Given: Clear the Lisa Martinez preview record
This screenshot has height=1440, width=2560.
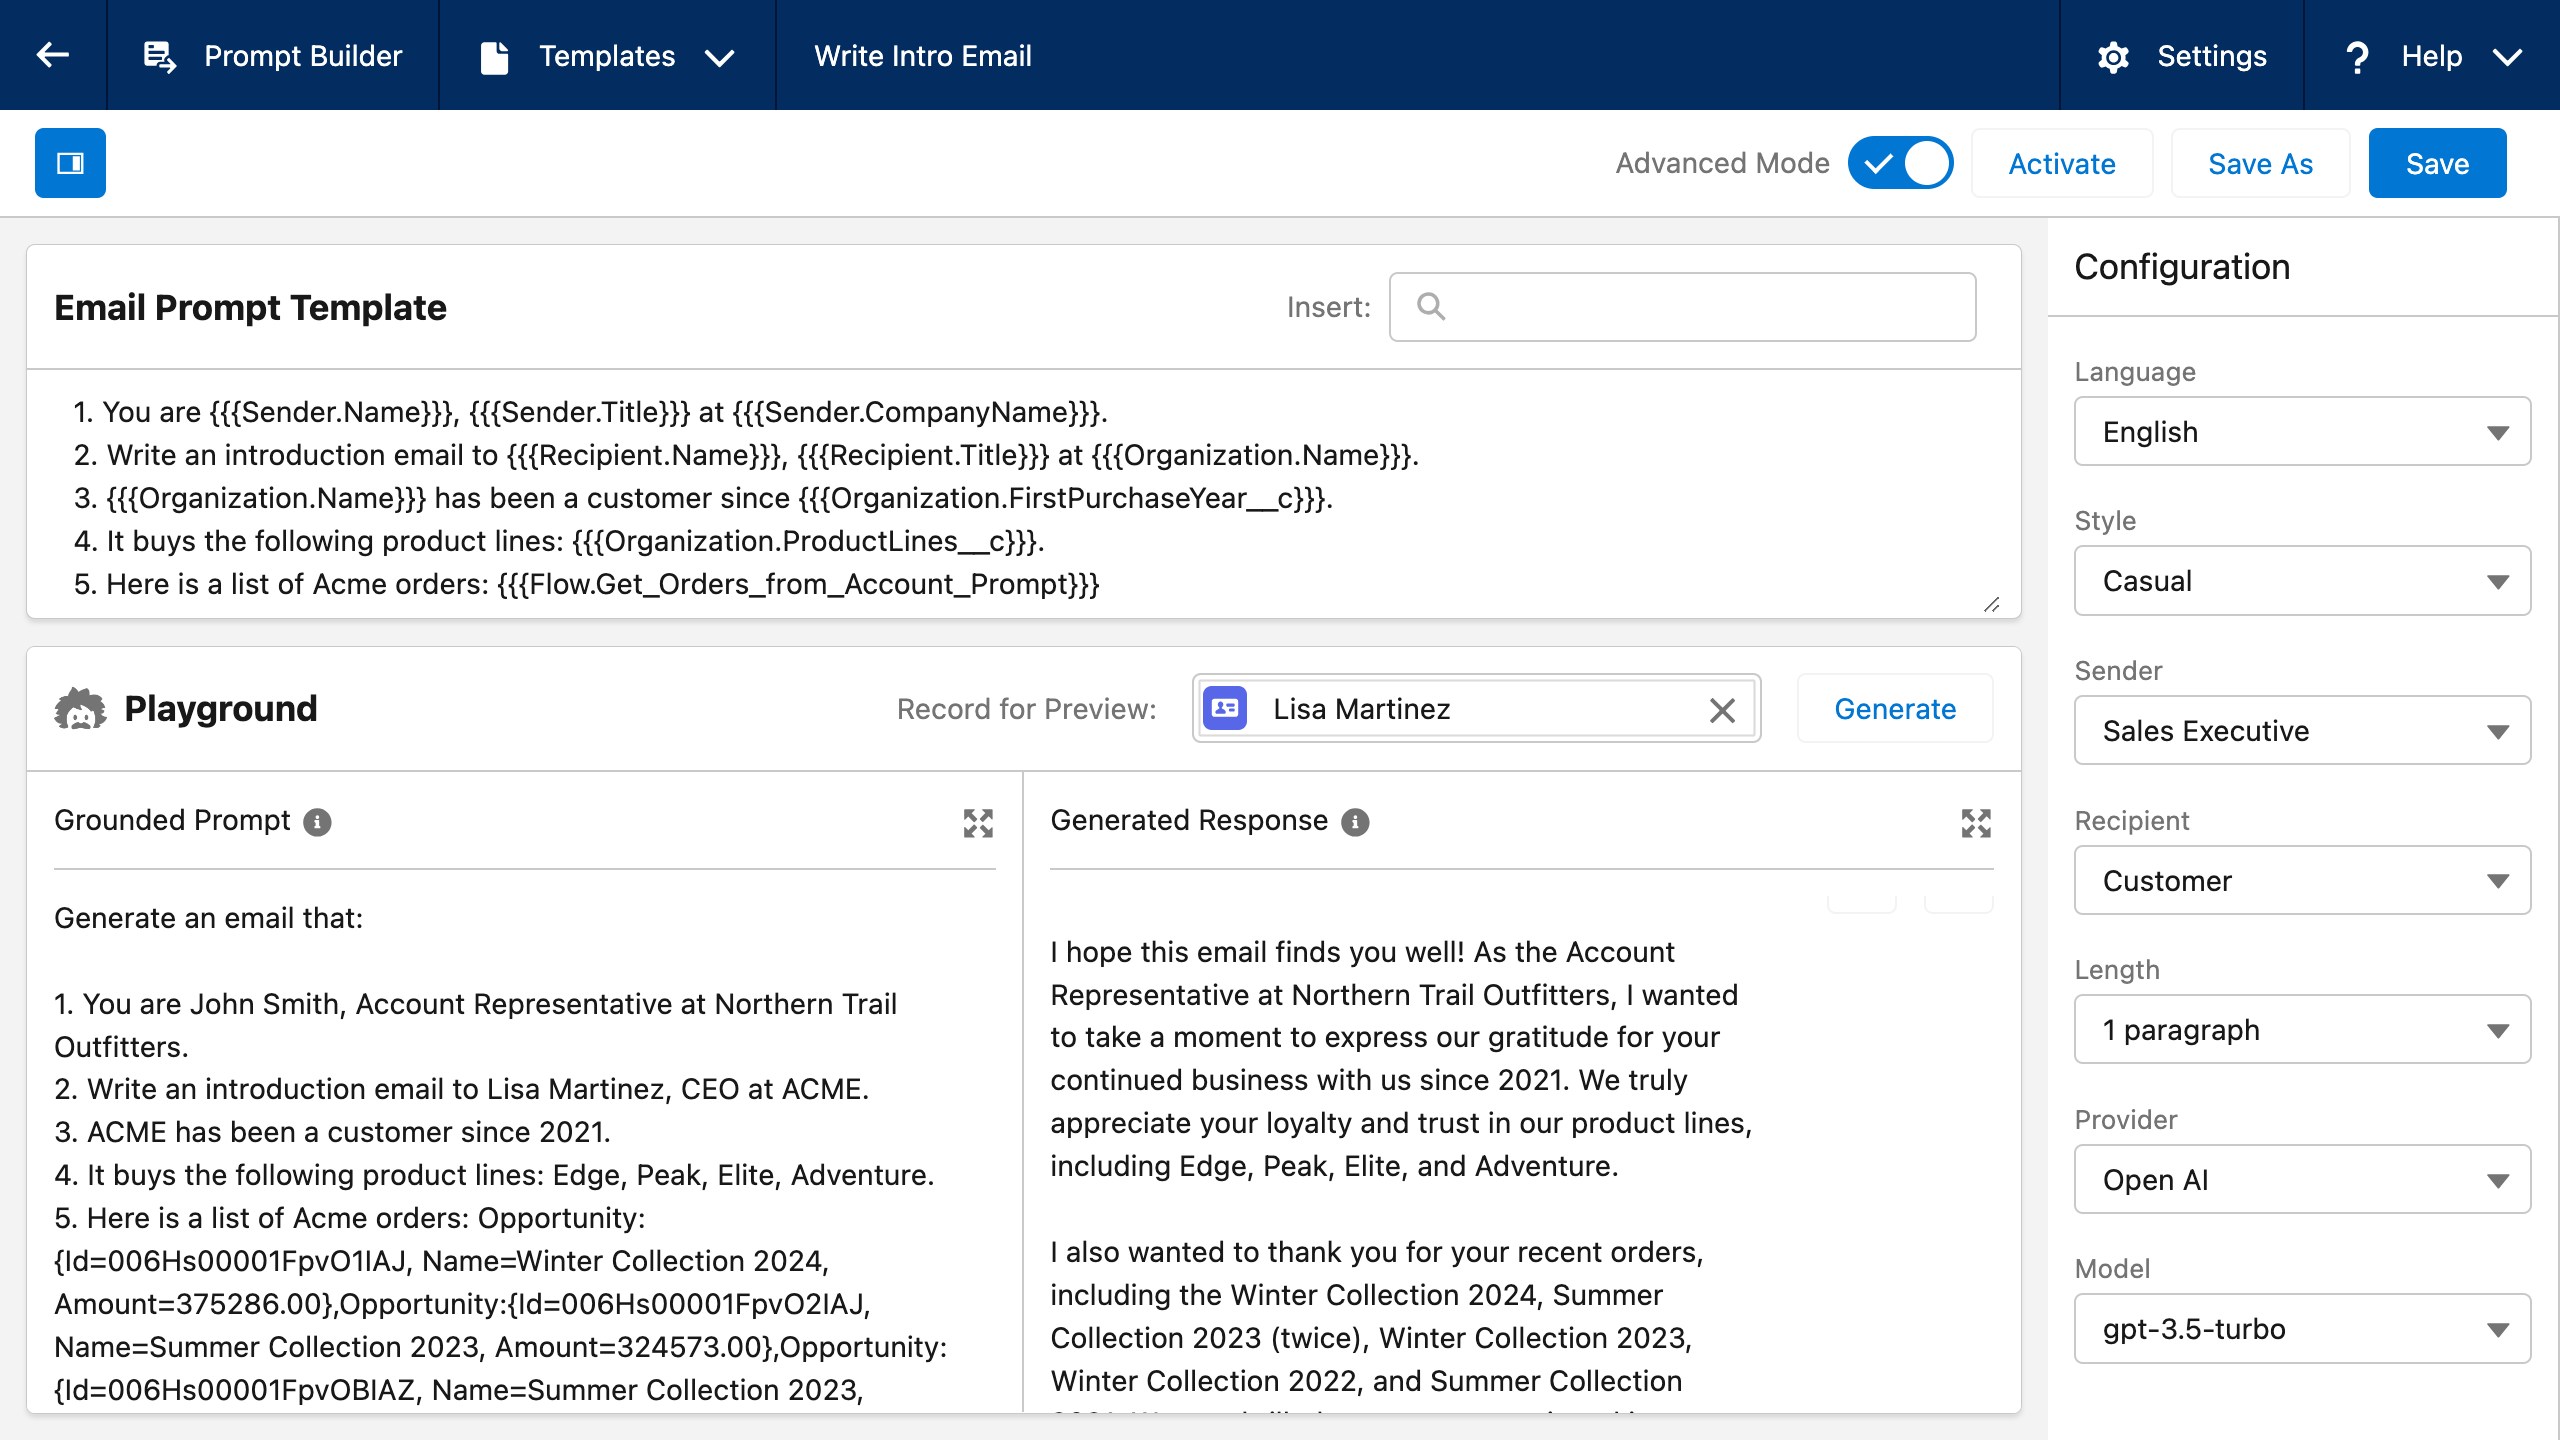Looking at the screenshot, I should (1721, 710).
